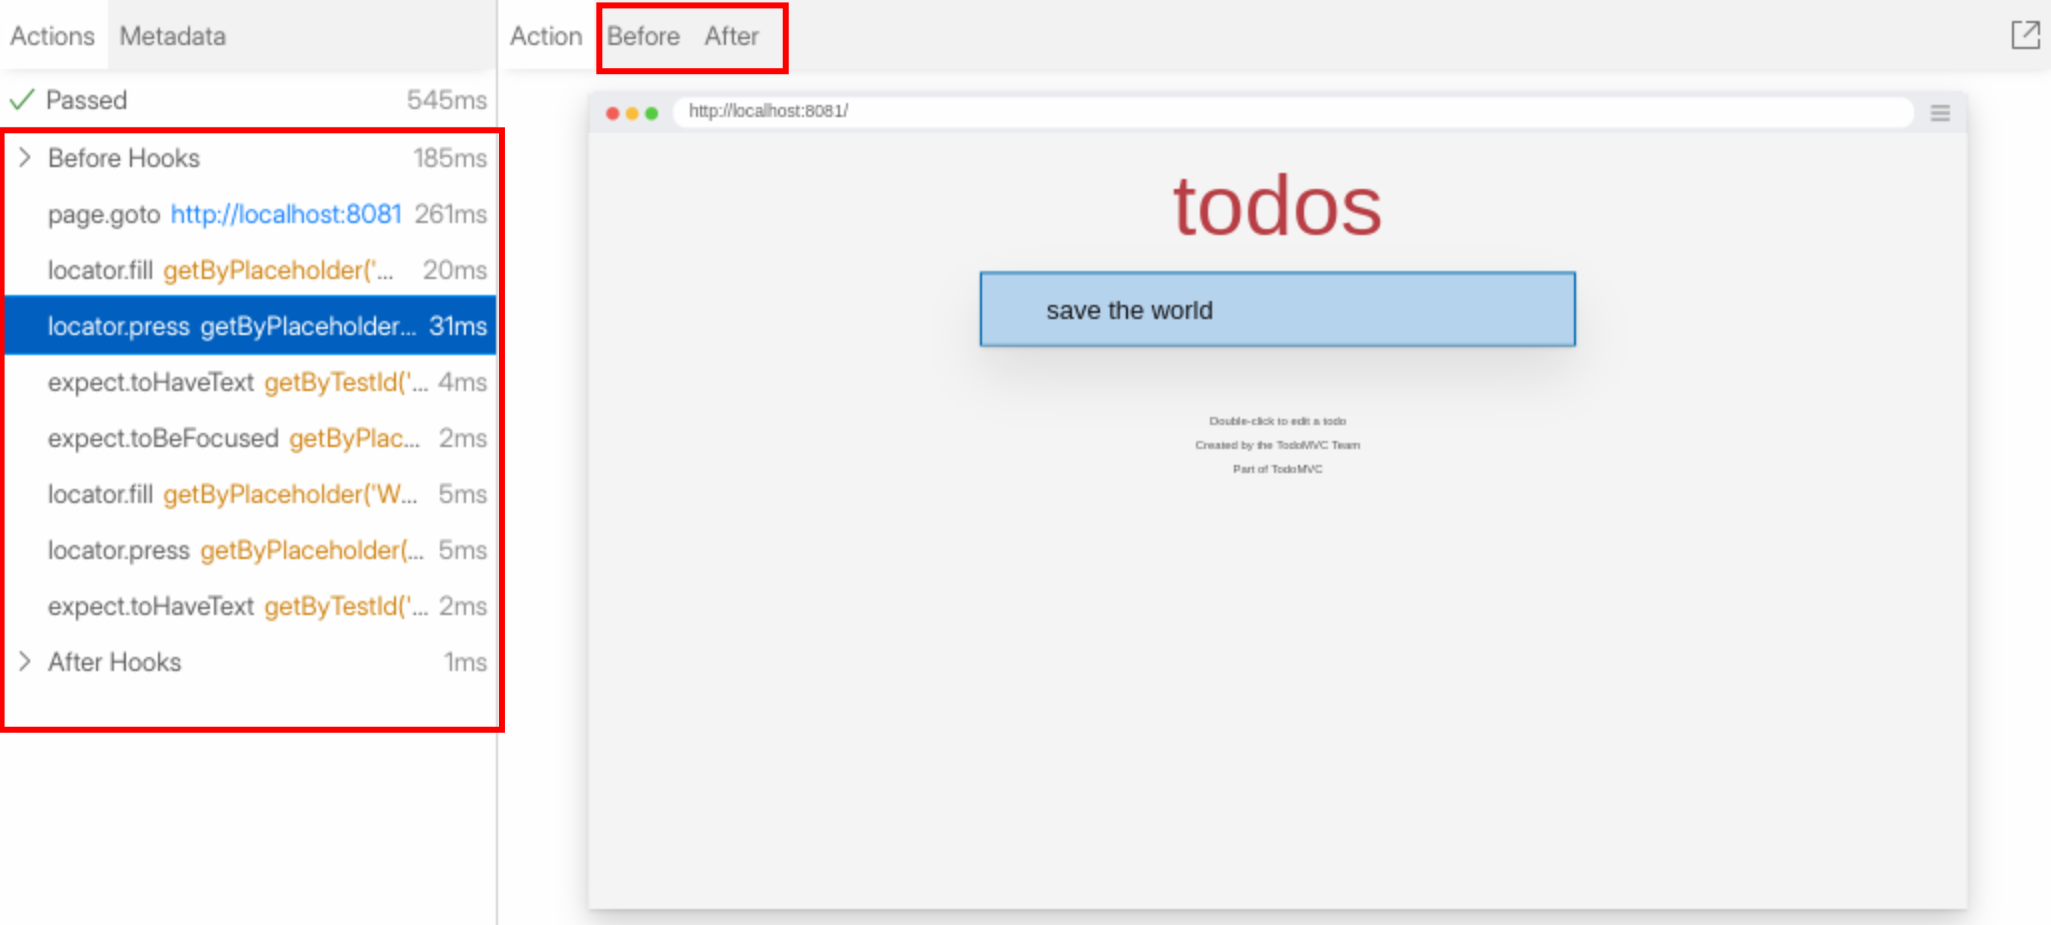Viewport: 2051px width, 925px height.
Task: Switch to the Actions tab
Action: tap(52, 36)
